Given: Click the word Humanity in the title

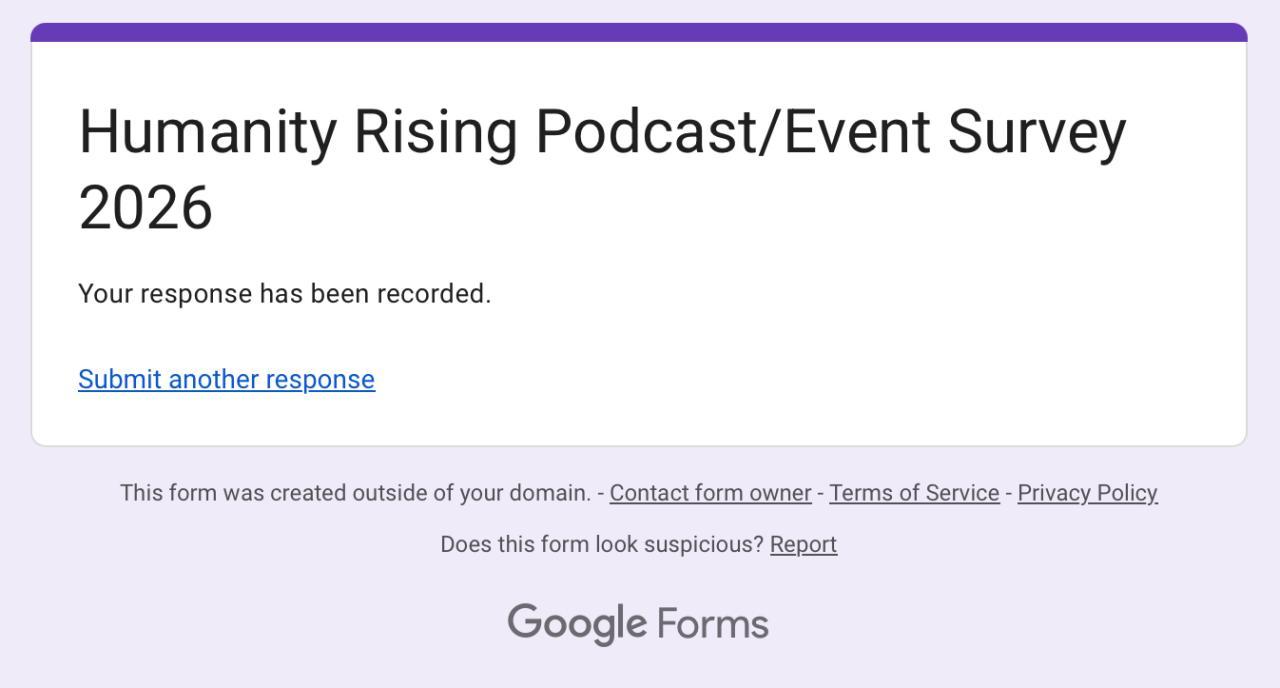Looking at the screenshot, I should click(207, 132).
